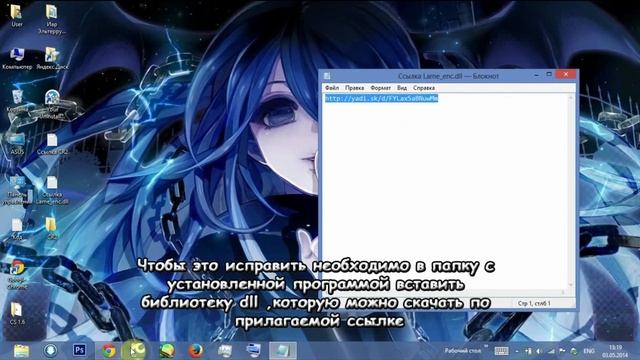Image resolution: width=640 pixels, height=360 pixels.
Task: Click the green round taskbar icon left of Firefox
Action: pos(167,351)
